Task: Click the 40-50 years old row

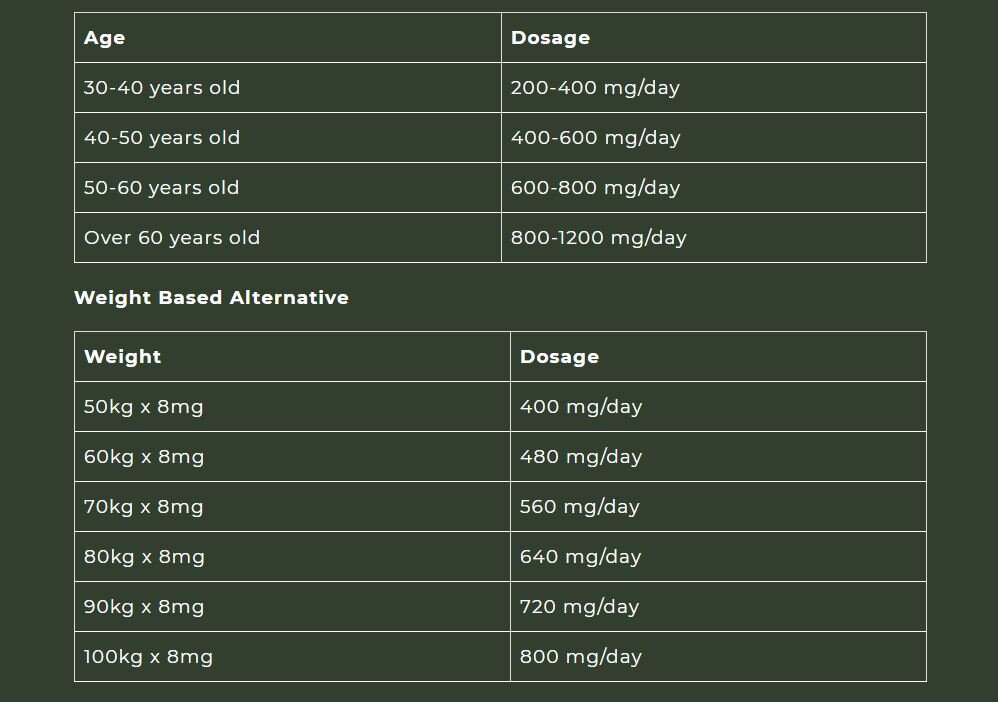Action: [500, 137]
